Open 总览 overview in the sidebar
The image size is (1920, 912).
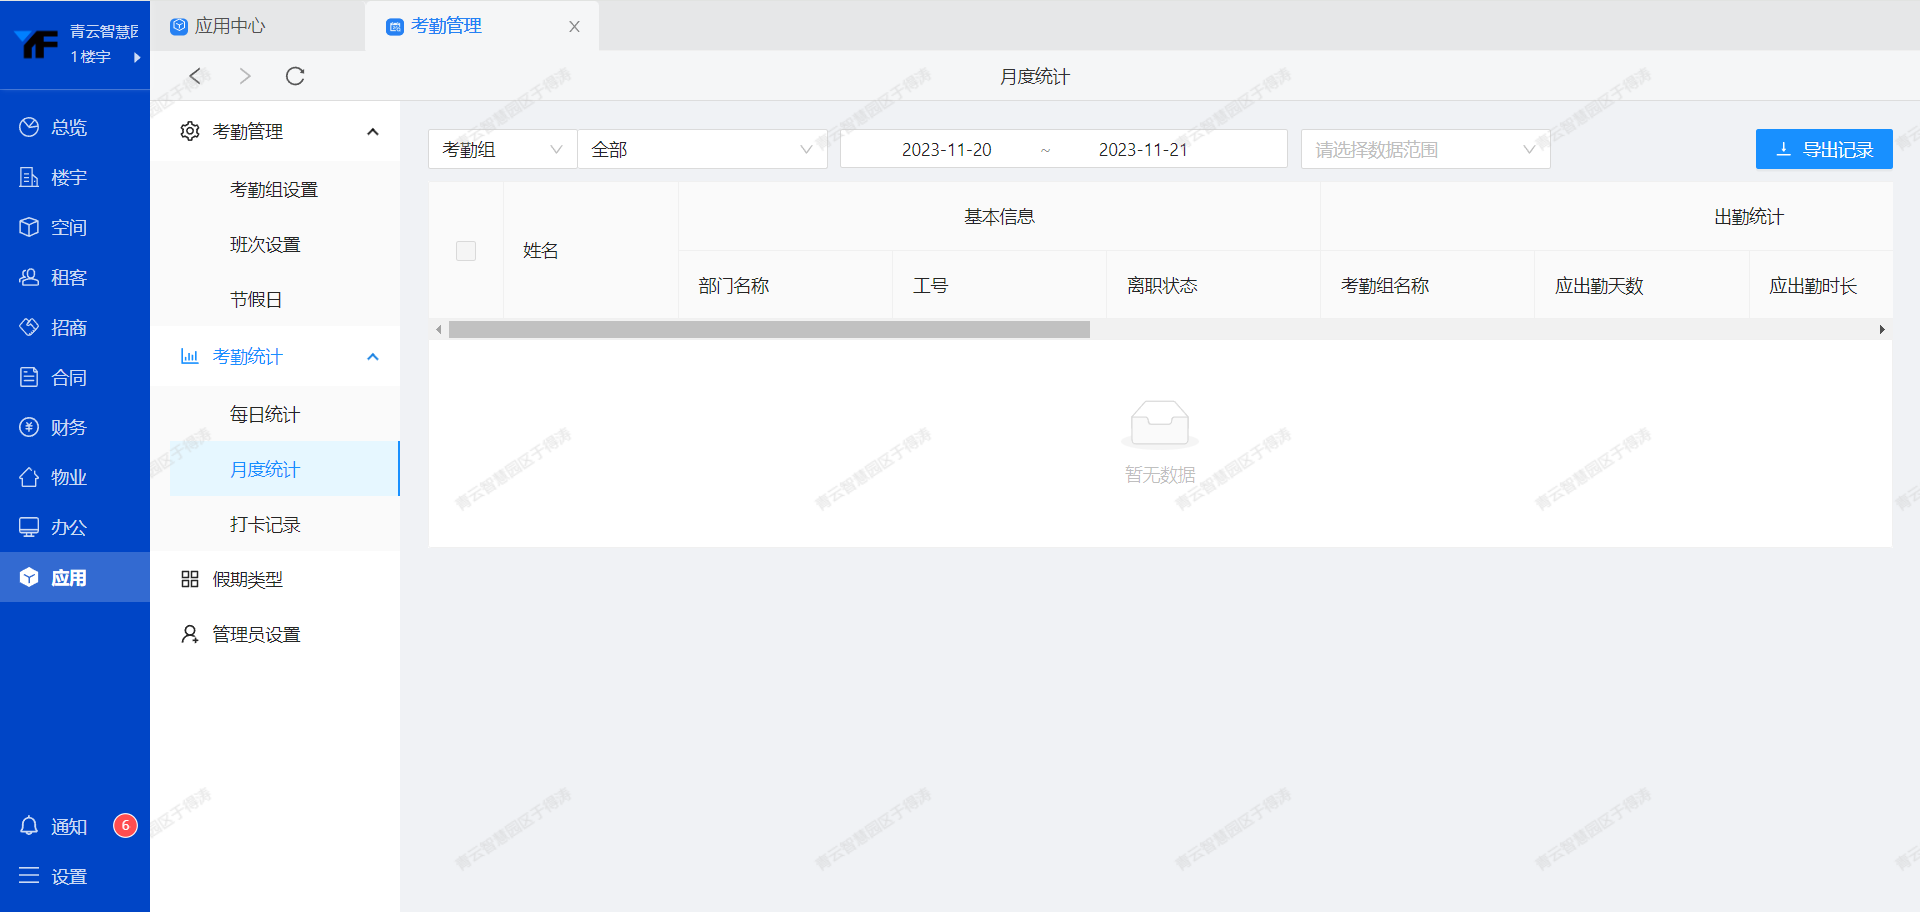tap(68, 127)
